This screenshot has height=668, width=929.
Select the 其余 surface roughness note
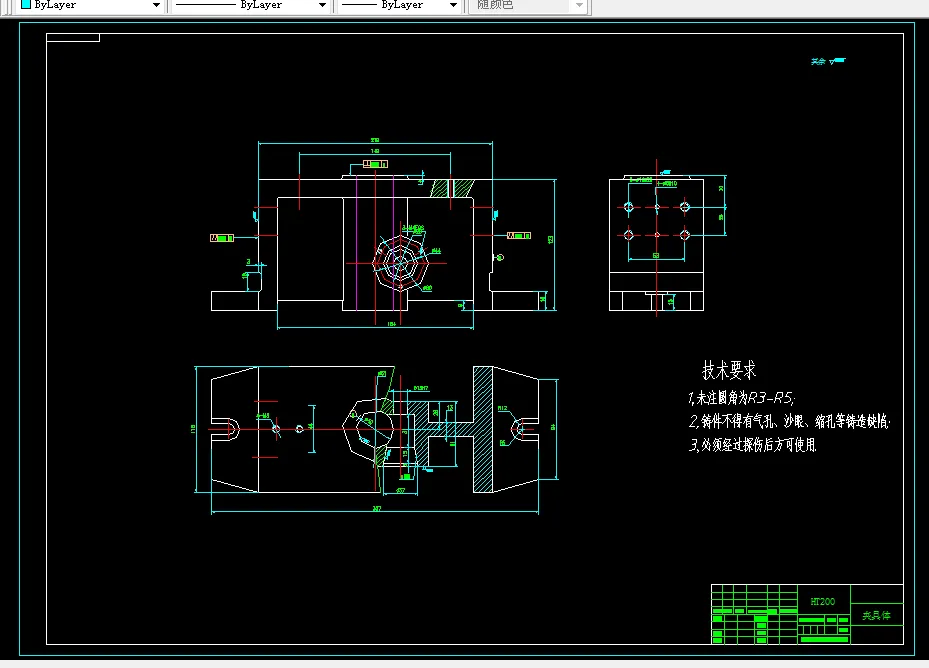[x=828, y=61]
